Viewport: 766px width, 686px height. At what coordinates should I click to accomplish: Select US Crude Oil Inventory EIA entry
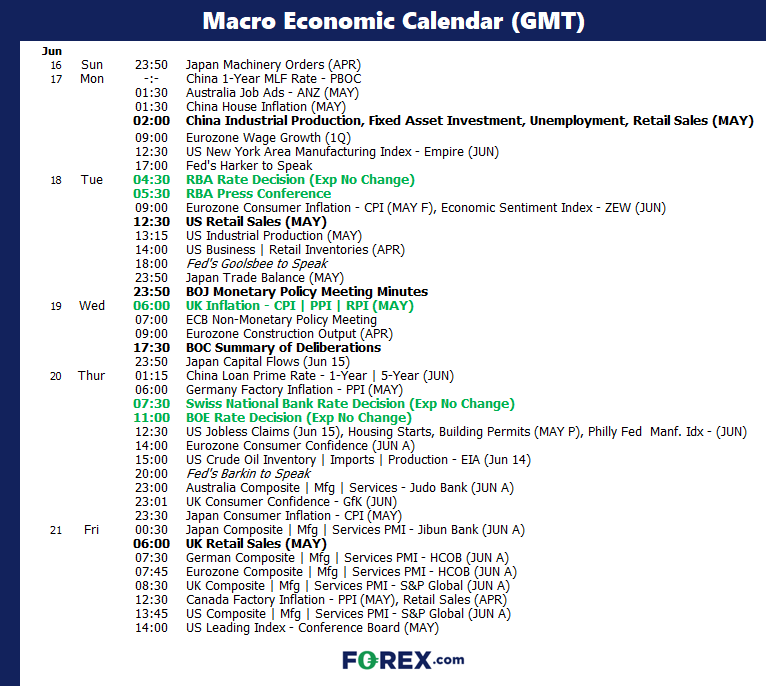[358, 460]
